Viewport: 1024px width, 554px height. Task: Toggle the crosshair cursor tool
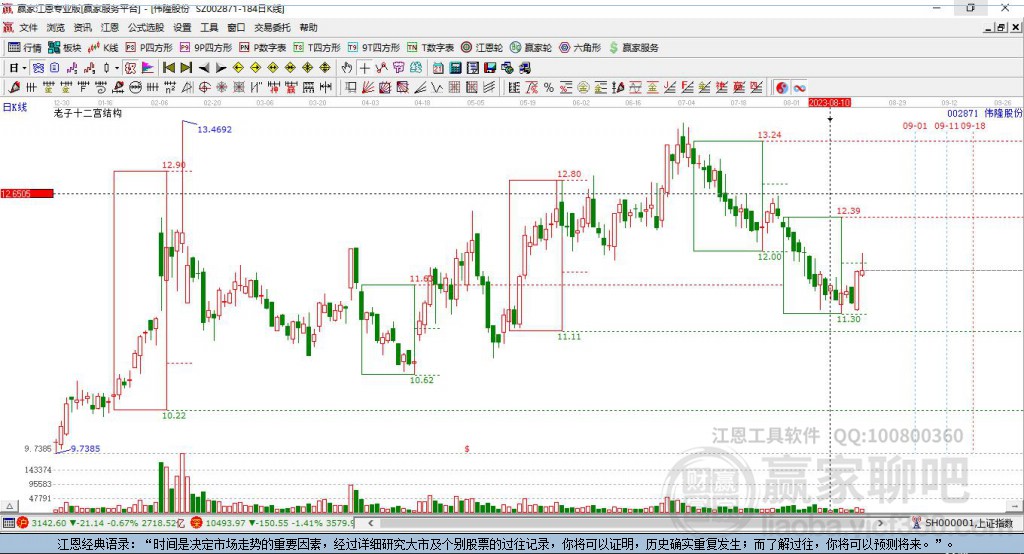[364, 68]
